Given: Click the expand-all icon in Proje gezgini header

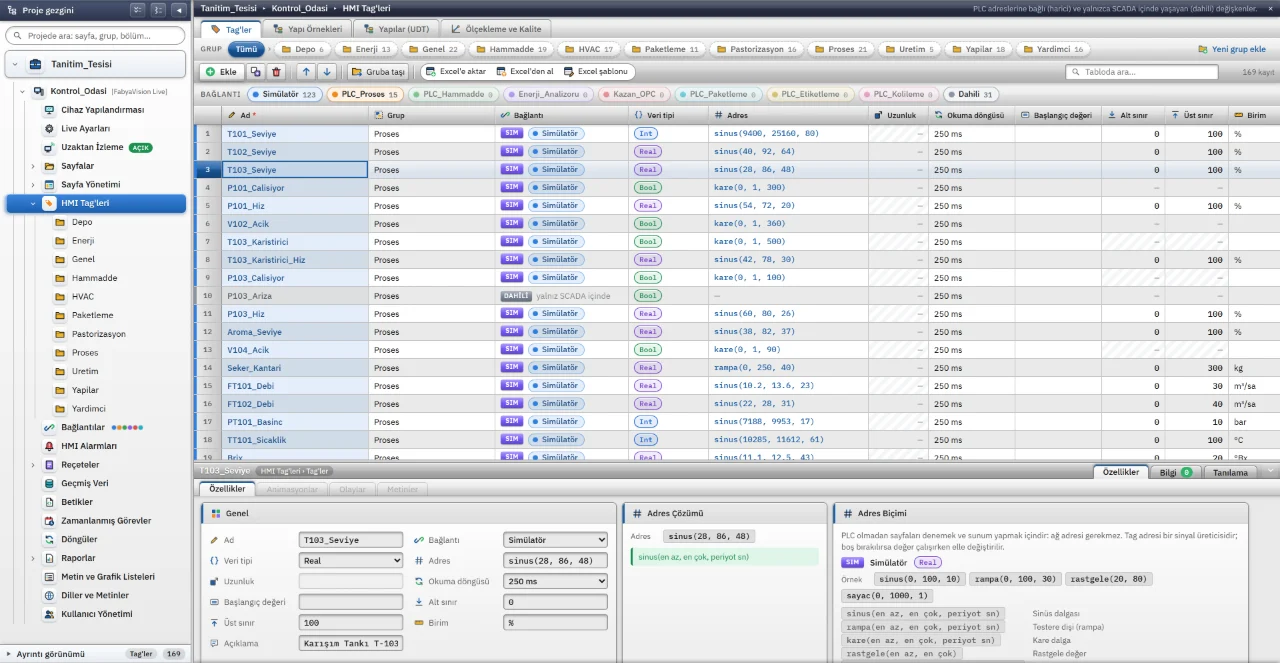Looking at the screenshot, I should (x=138, y=10).
